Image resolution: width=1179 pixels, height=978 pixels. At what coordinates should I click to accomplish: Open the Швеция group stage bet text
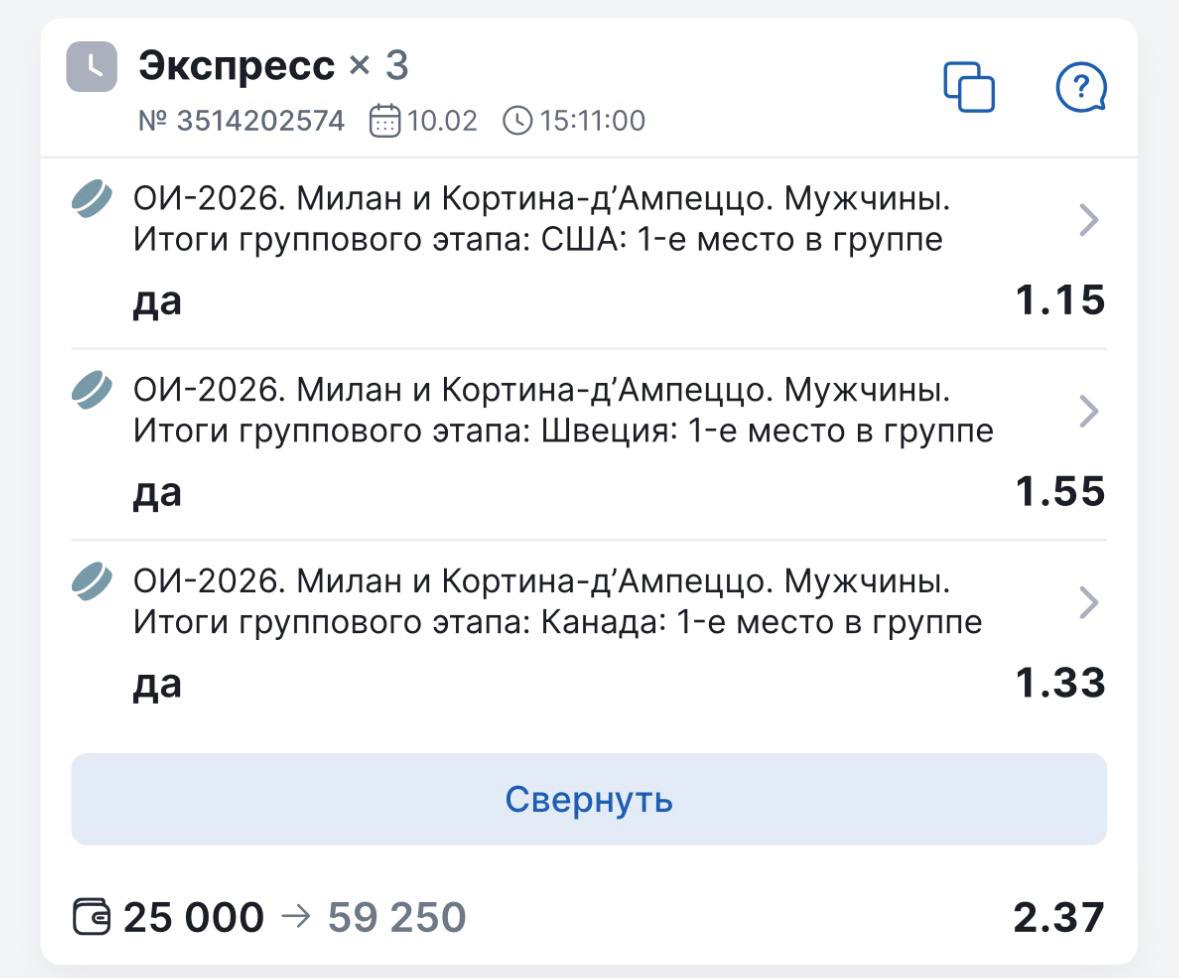click(563, 411)
